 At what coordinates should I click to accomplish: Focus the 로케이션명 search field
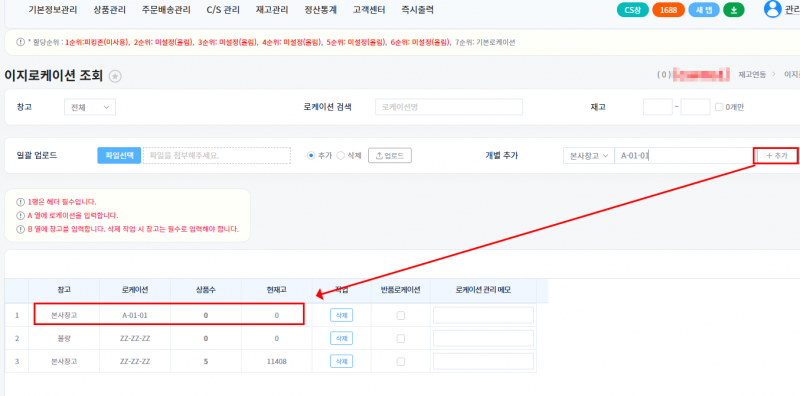(448, 107)
